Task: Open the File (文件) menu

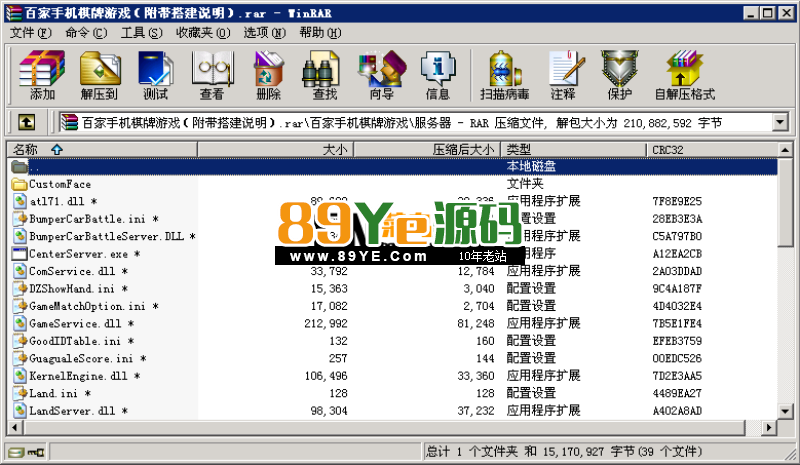Action: click(31, 33)
